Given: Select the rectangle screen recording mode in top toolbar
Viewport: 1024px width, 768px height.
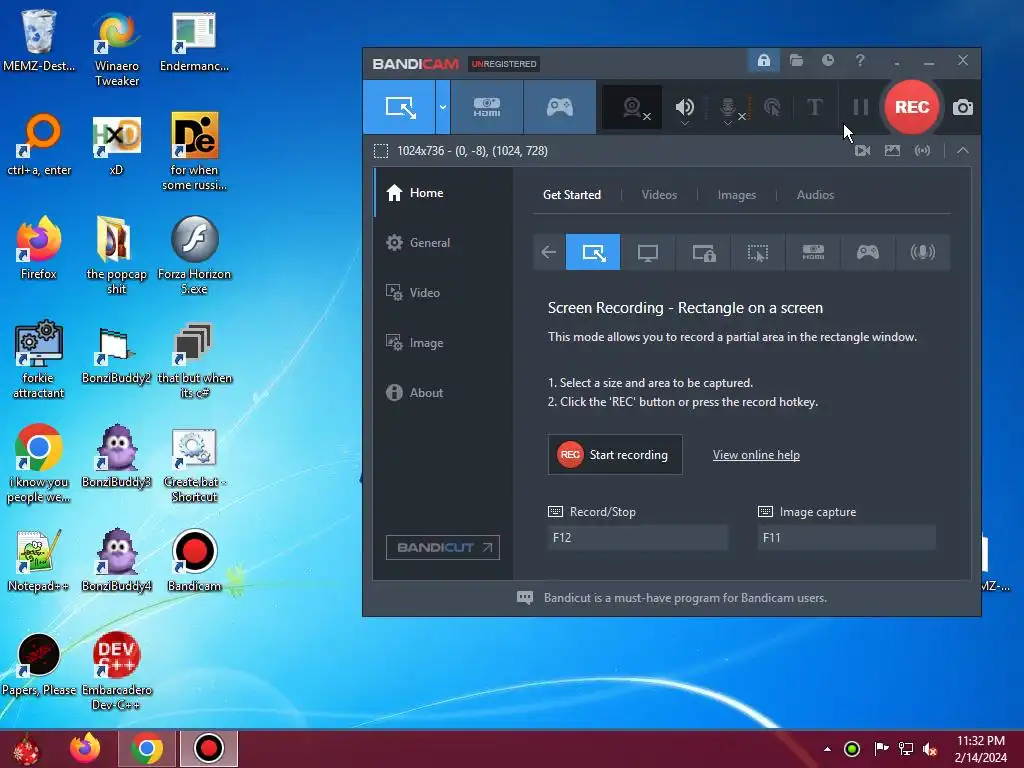Looking at the screenshot, I should 400,107.
